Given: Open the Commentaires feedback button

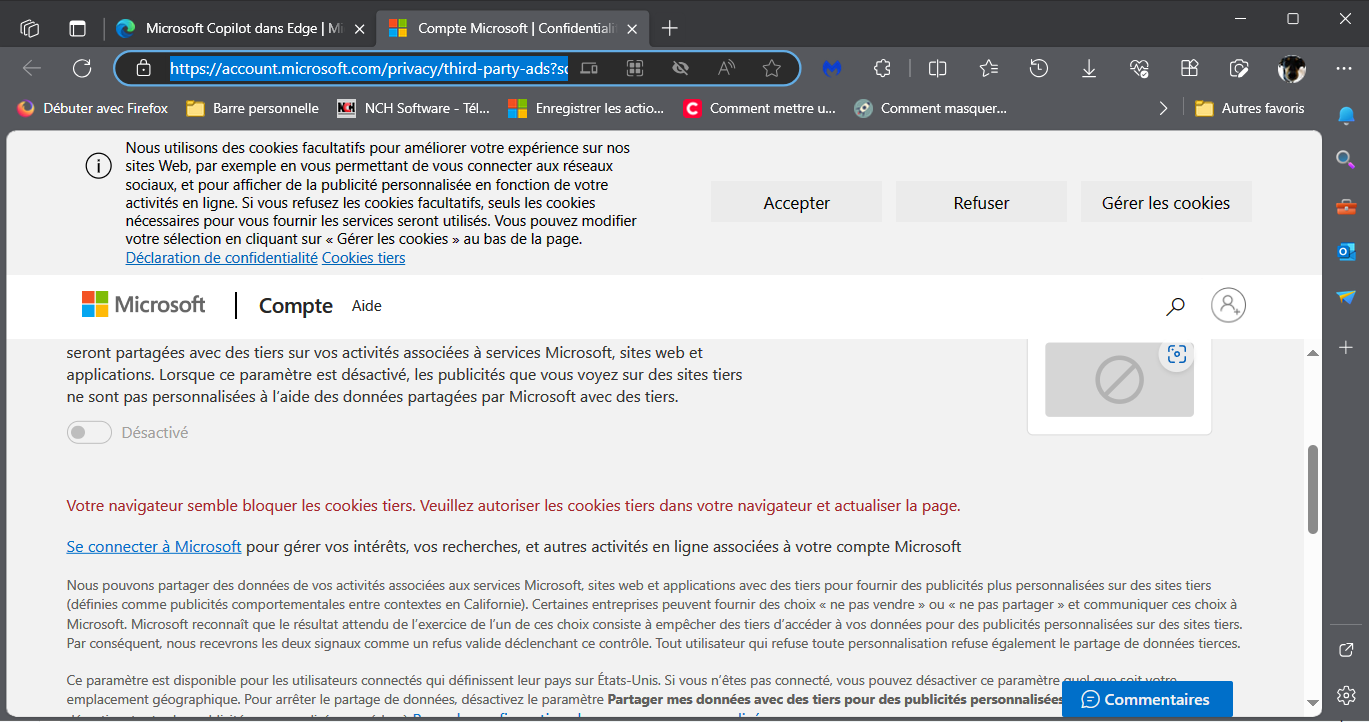Looking at the screenshot, I should [x=1147, y=699].
